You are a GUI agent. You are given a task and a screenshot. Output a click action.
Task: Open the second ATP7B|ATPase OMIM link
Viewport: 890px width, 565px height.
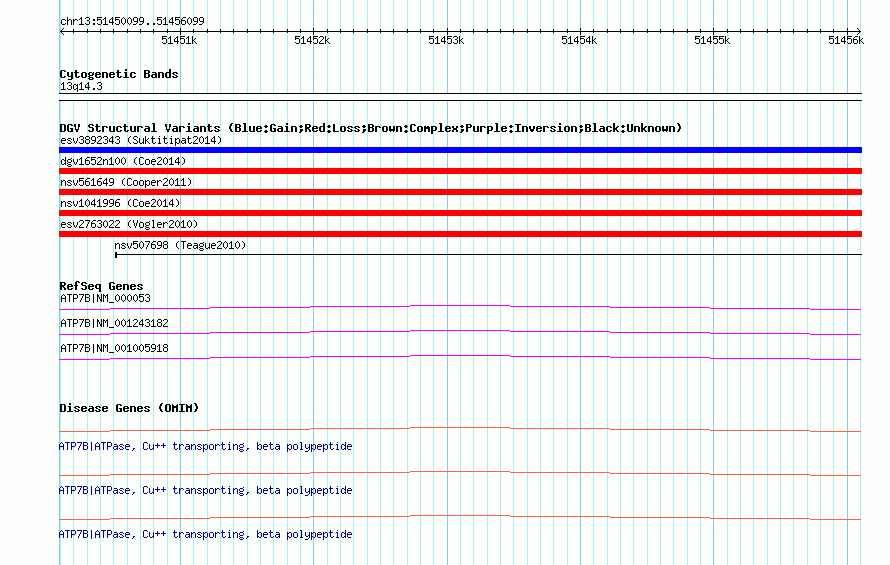click(205, 490)
